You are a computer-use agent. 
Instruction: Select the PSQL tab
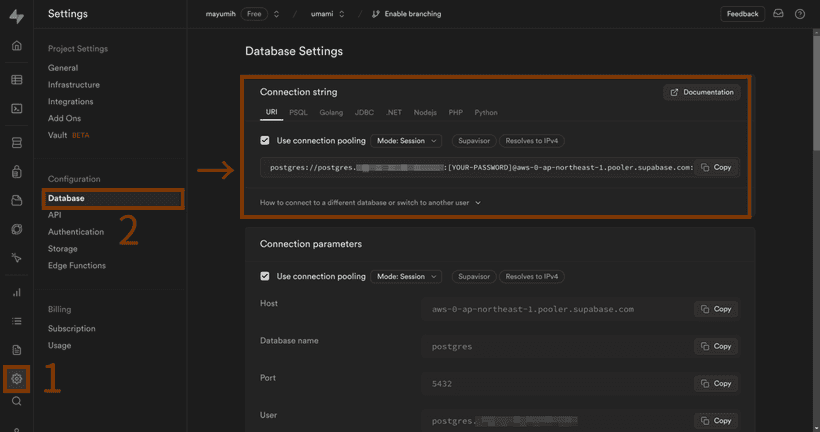click(298, 112)
